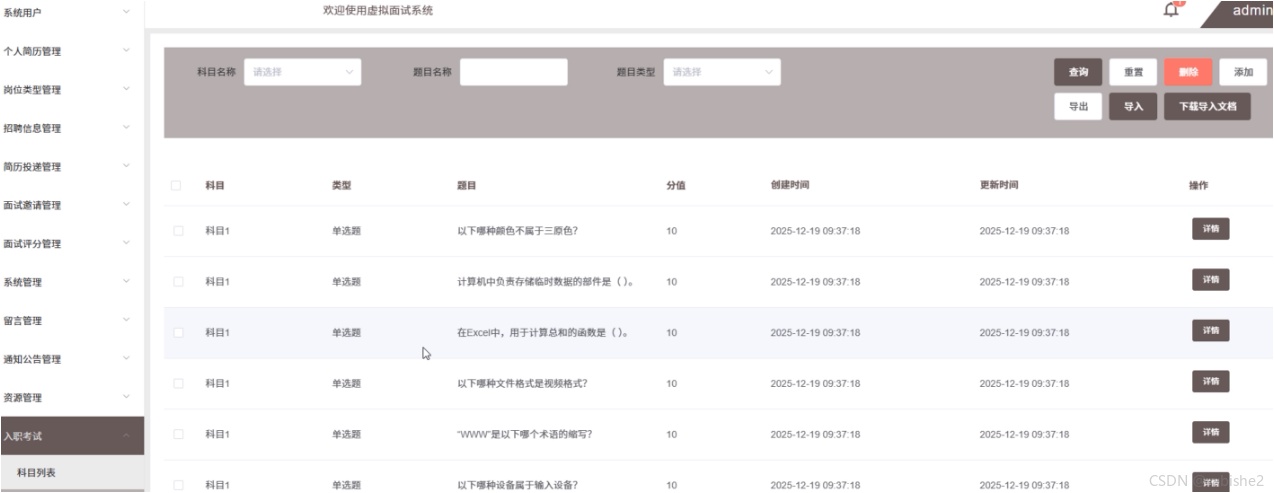Expand the 面试评分管理 sidebar menu
This screenshot has width=1274, height=493.
coord(72,244)
